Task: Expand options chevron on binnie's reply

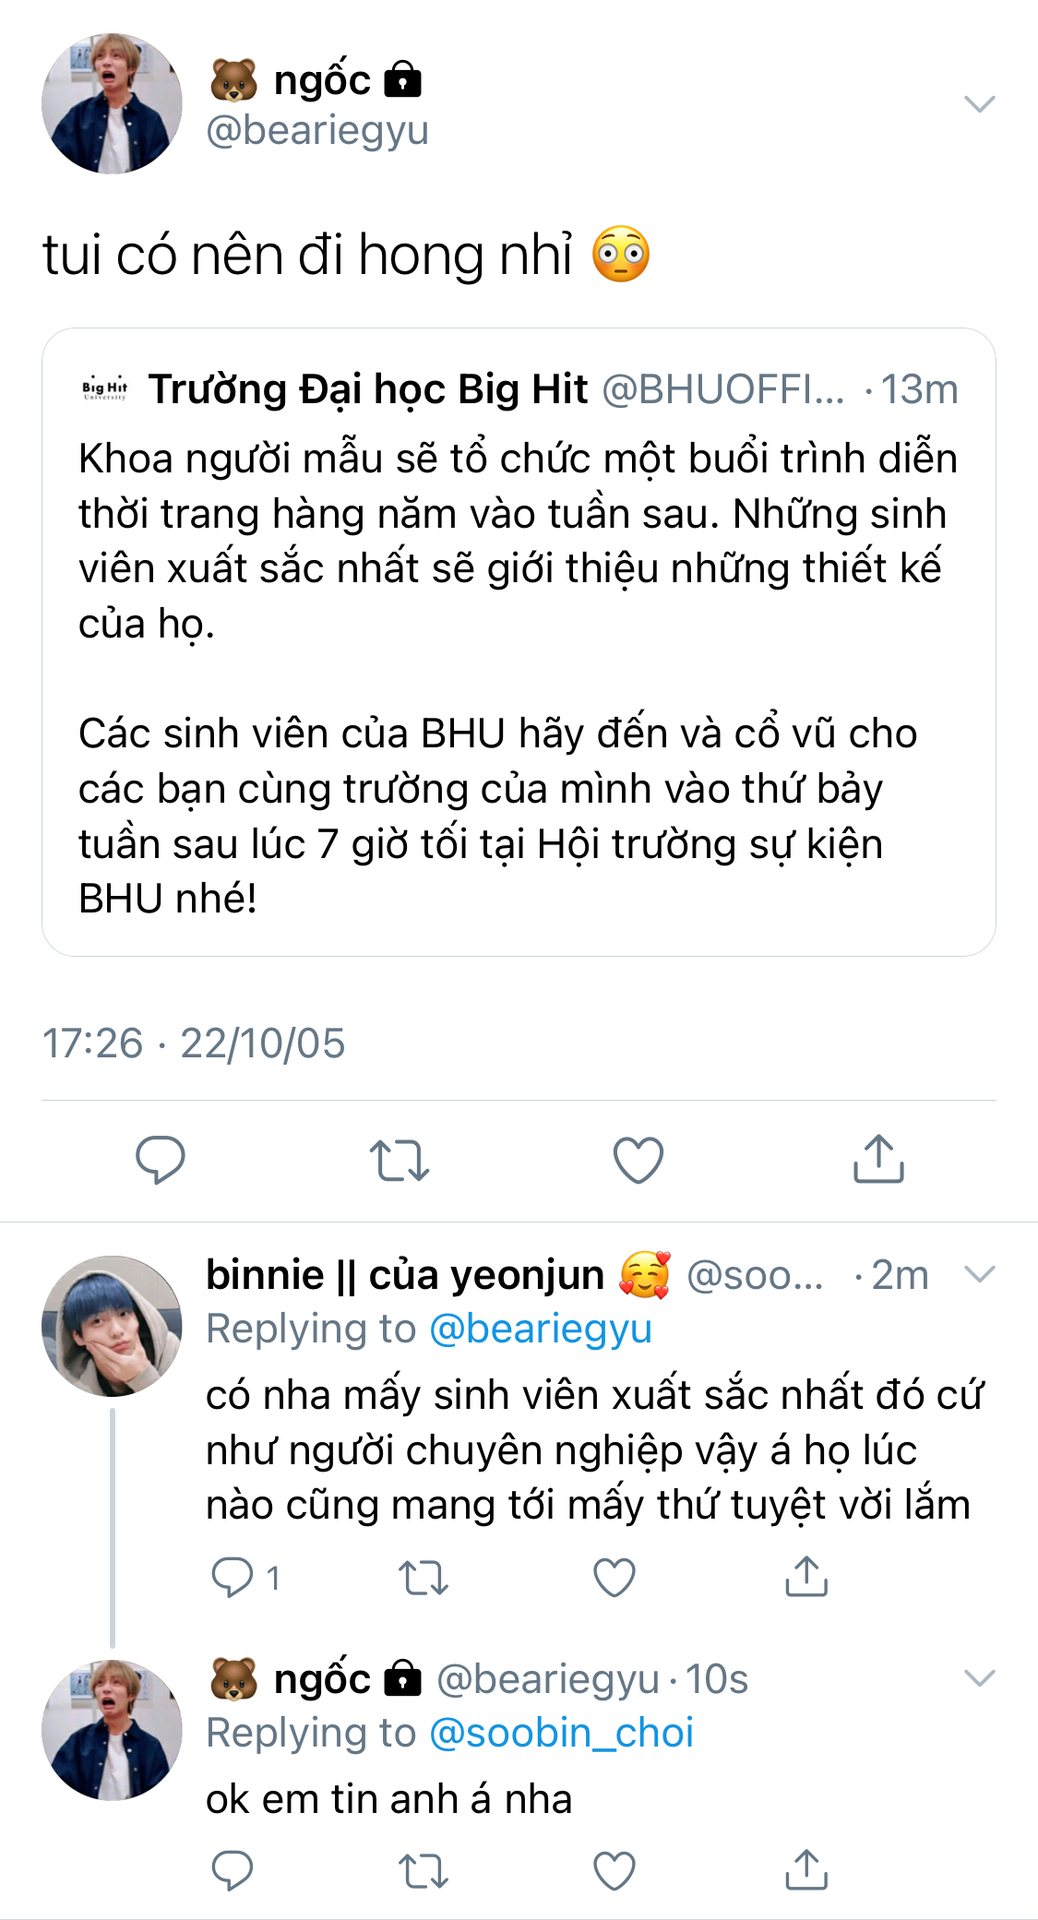Action: 979,1274
